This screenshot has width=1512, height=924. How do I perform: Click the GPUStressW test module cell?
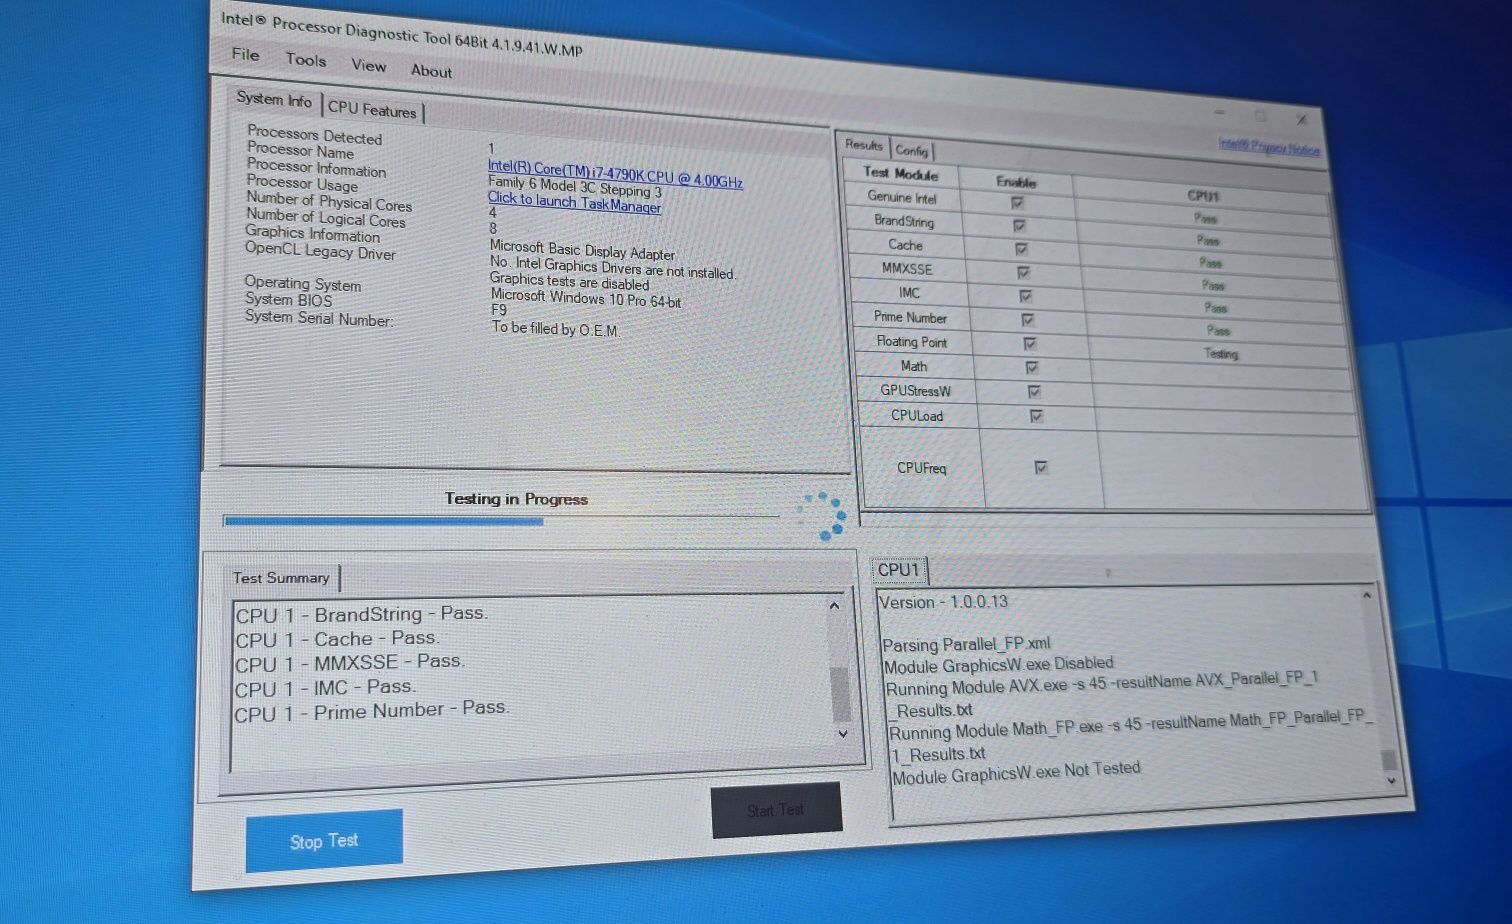tap(916, 391)
